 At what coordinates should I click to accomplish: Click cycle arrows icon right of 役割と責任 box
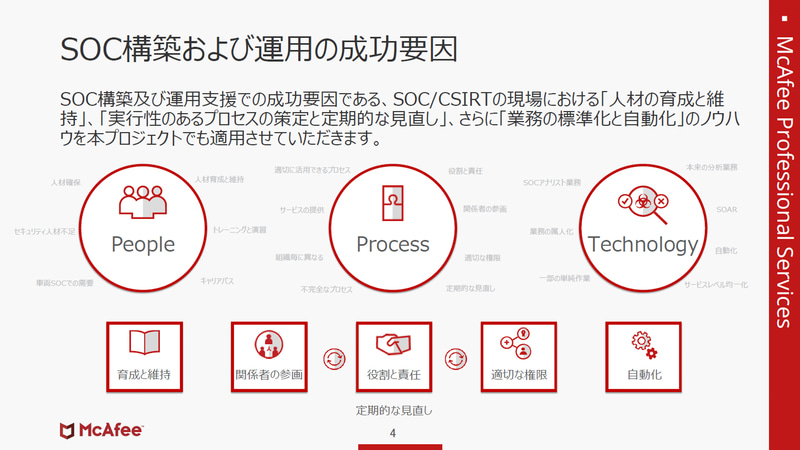point(456,359)
